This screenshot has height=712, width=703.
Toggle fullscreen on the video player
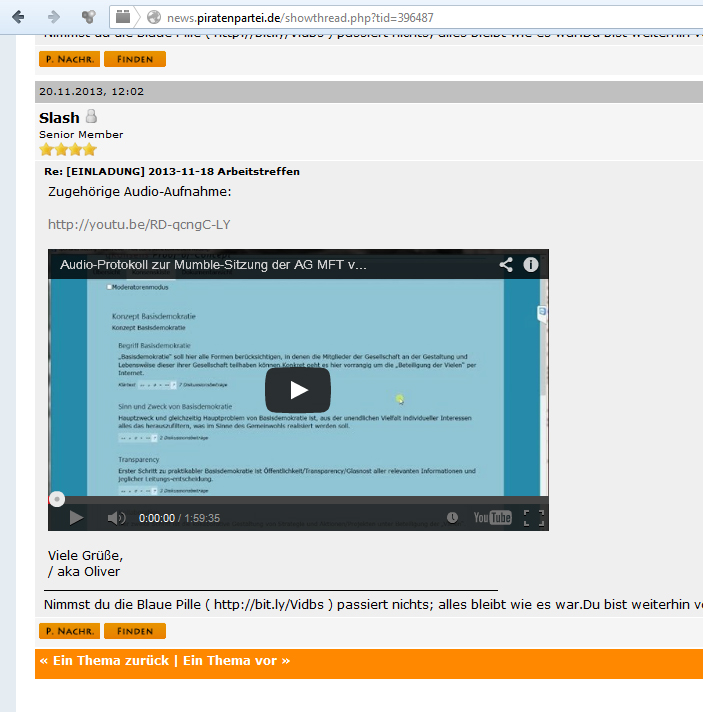(533, 518)
